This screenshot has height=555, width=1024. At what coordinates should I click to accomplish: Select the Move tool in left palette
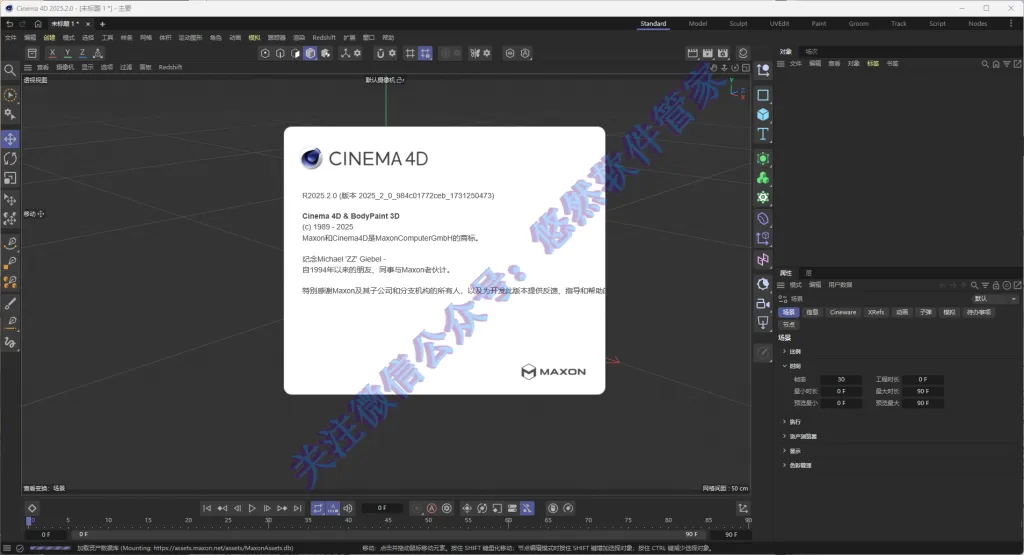pyautogui.click(x=10, y=139)
